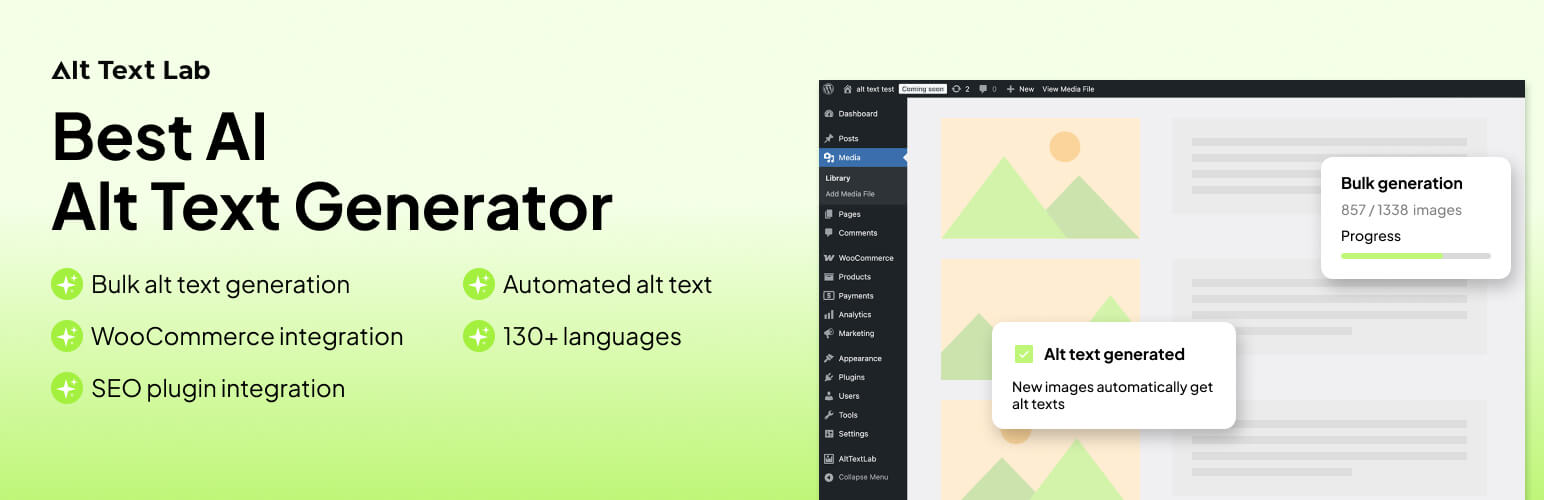Select the top image thumbnail with sun
The height and width of the screenshot is (500, 1544).
pos(1041,179)
